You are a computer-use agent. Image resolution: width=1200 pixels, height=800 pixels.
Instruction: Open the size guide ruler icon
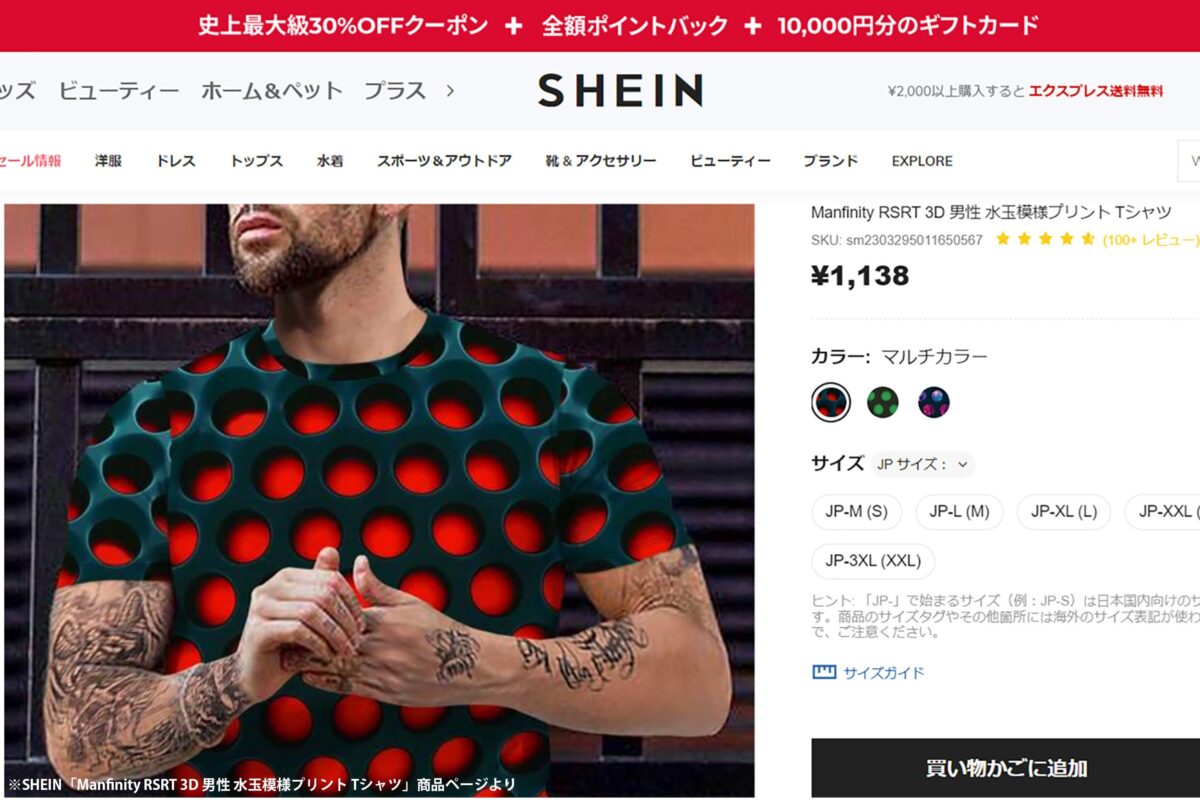coord(824,672)
